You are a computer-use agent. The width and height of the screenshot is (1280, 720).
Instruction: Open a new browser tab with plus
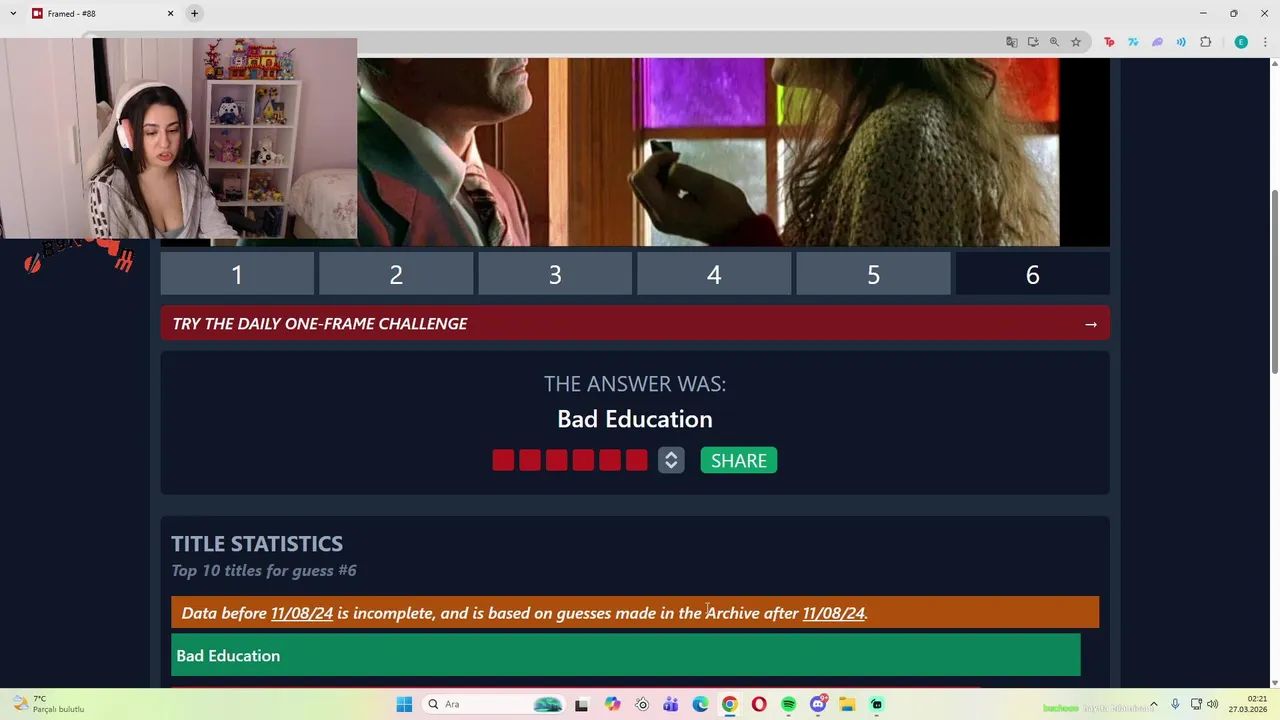pos(194,13)
